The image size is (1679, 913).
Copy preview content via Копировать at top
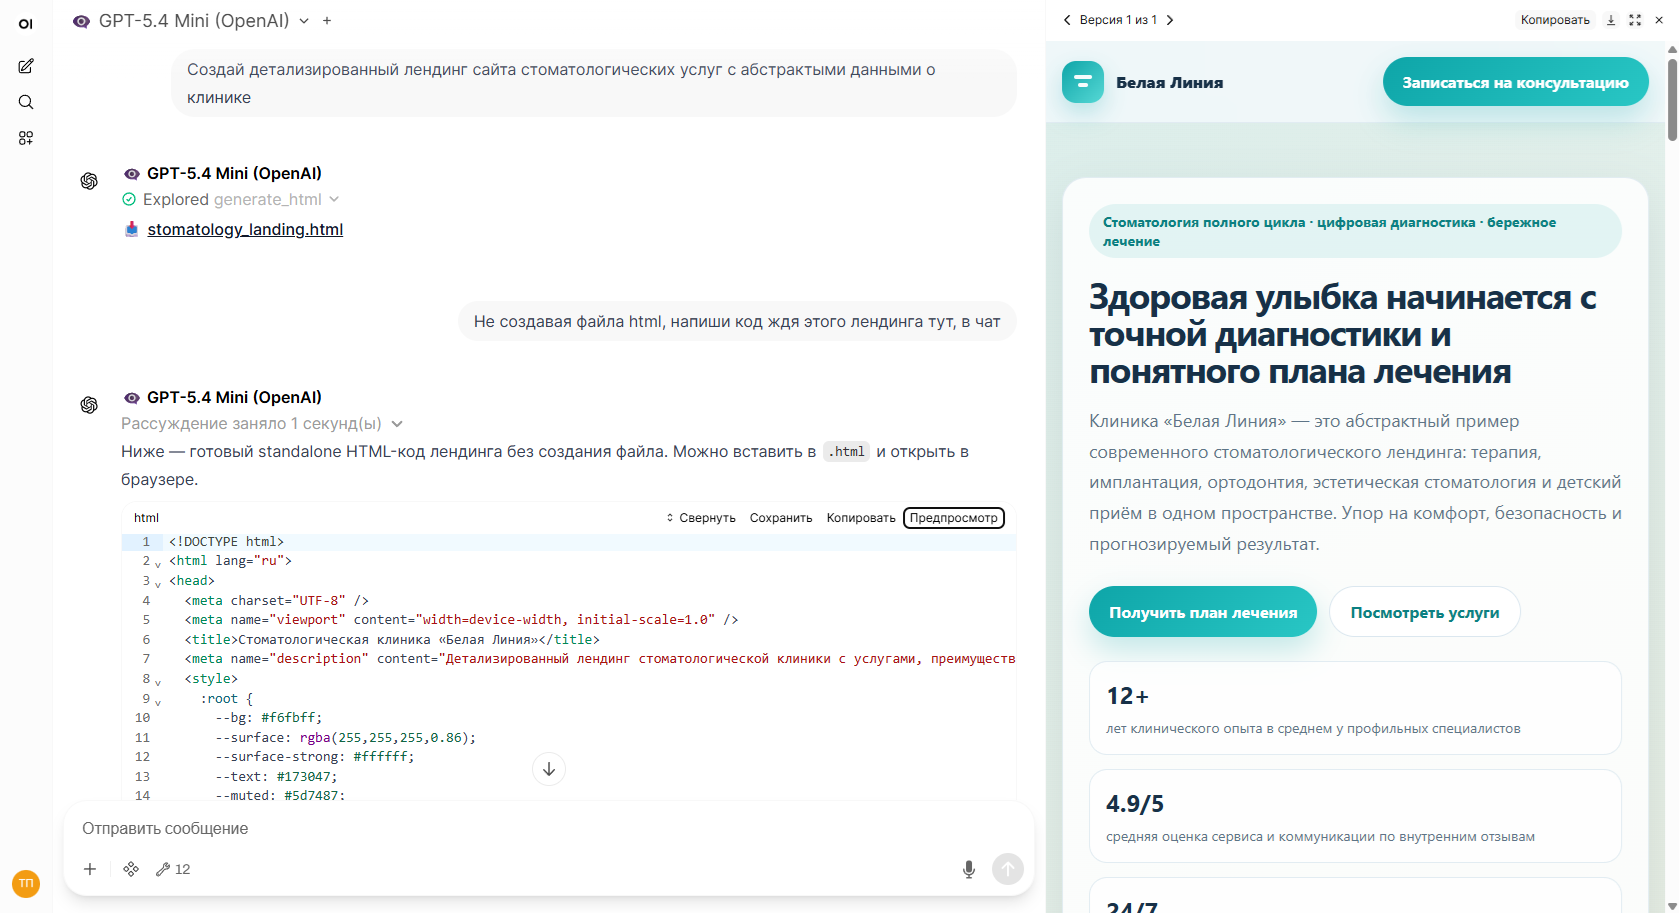[1555, 20]
